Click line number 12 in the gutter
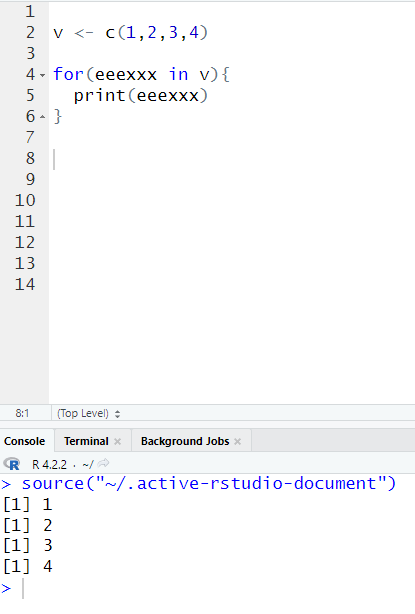Screen dimensions: 415x614 (x=25, y=242)
